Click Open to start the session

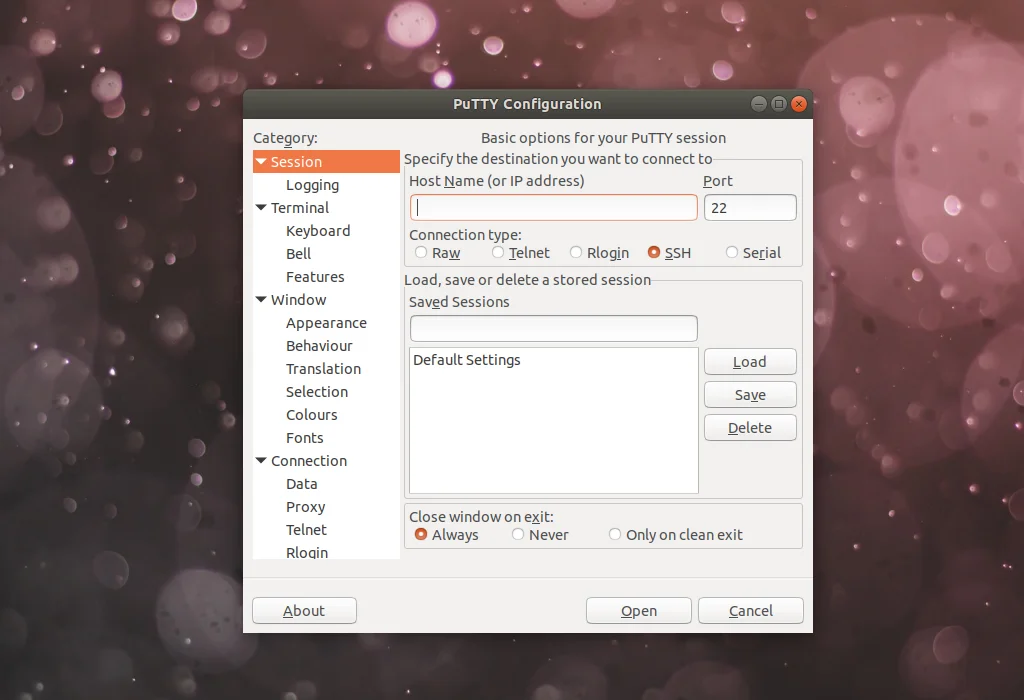(x=639, y=611)
